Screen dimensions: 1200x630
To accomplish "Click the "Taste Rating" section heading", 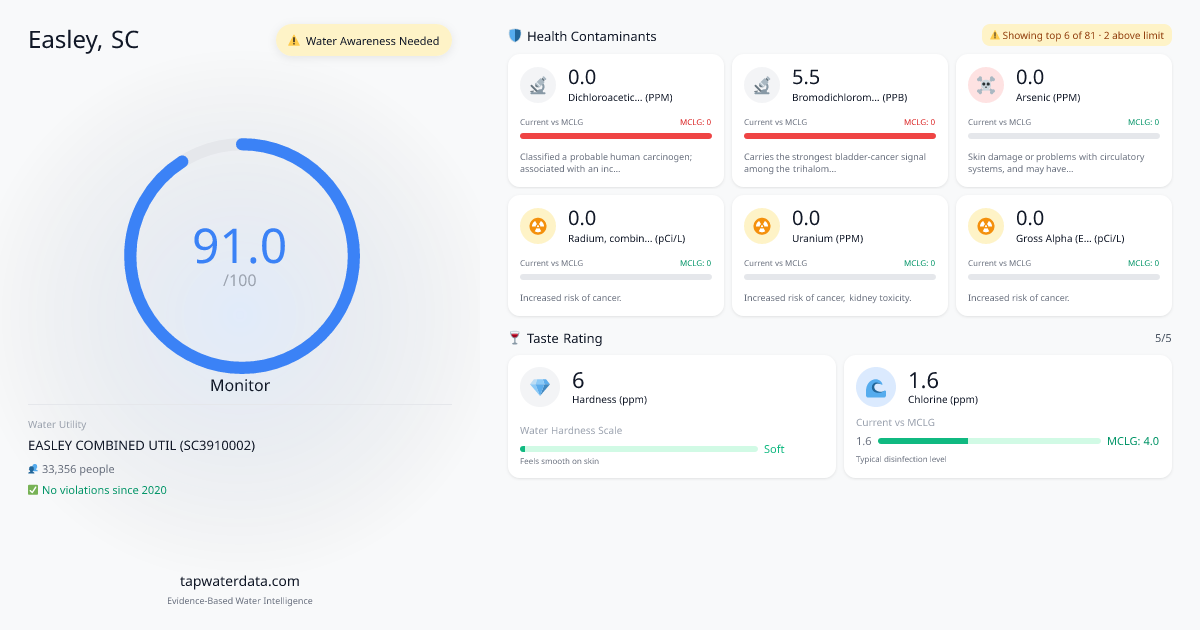I will 565,339.
